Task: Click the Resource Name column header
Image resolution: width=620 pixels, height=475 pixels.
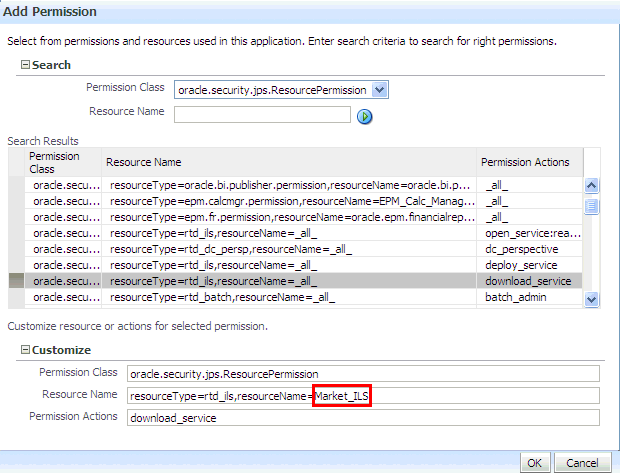Action: [x=144, y=162]
